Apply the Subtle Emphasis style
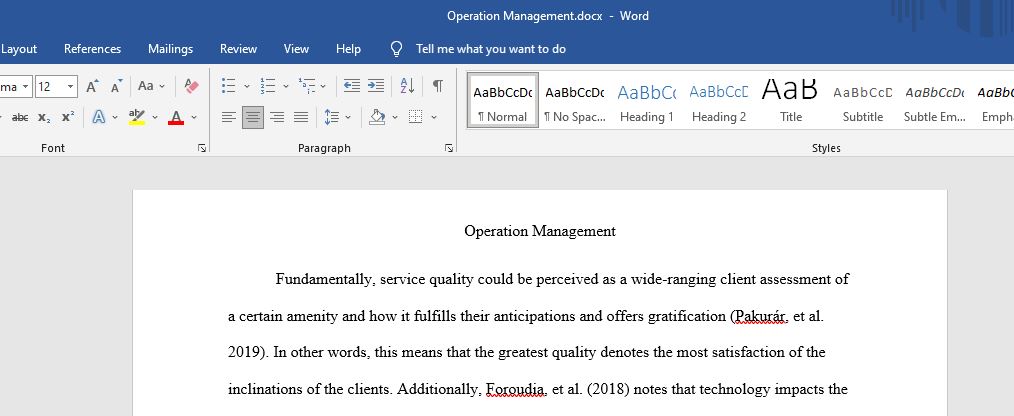This screenshot has height=416, width=1014. 934,100
